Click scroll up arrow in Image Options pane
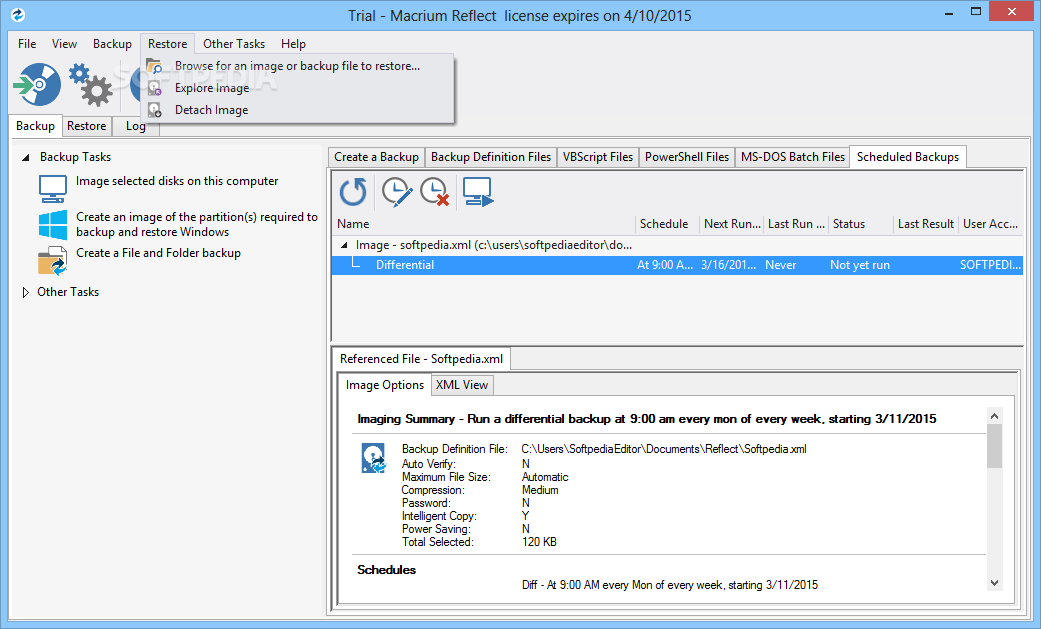This screenshot has width=1041, height=629. coord(994,416)
